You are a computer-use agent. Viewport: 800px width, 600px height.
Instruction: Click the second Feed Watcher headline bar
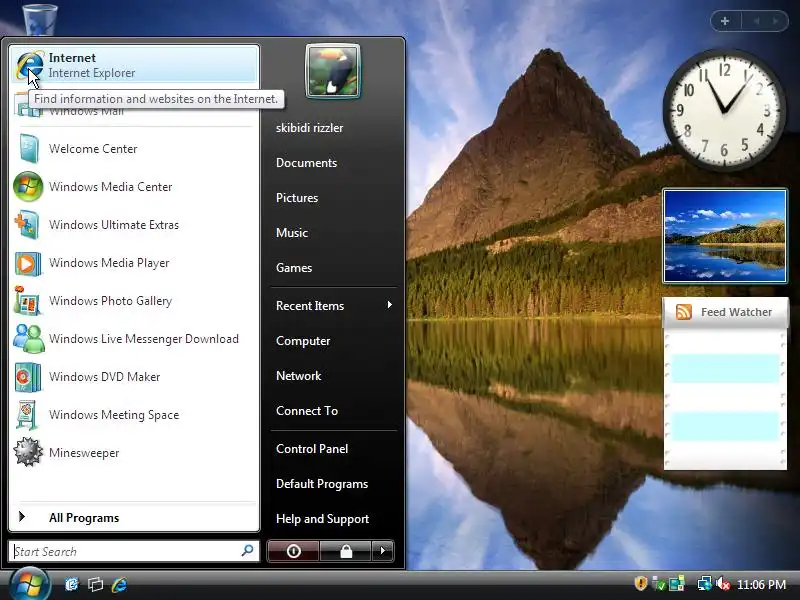pos(725,426)
